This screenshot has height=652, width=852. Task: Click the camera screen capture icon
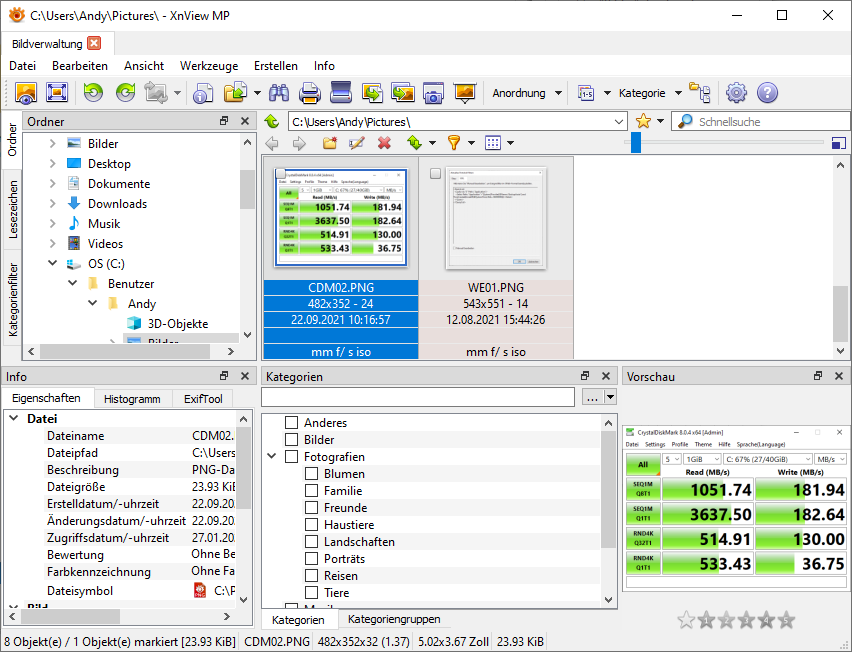(x=433, y=93)
